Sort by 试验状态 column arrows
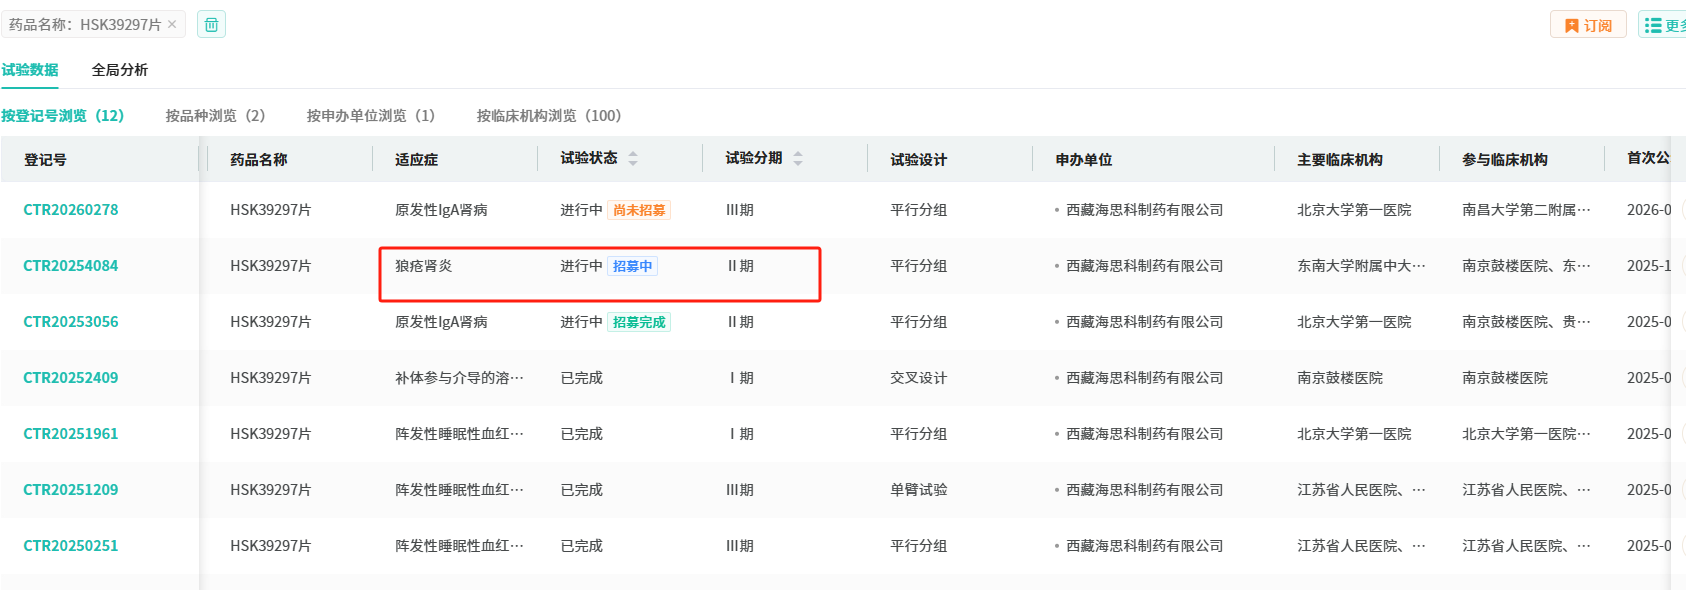The height and width of the screenshot is (590, 1686). [x=633, y=159]
